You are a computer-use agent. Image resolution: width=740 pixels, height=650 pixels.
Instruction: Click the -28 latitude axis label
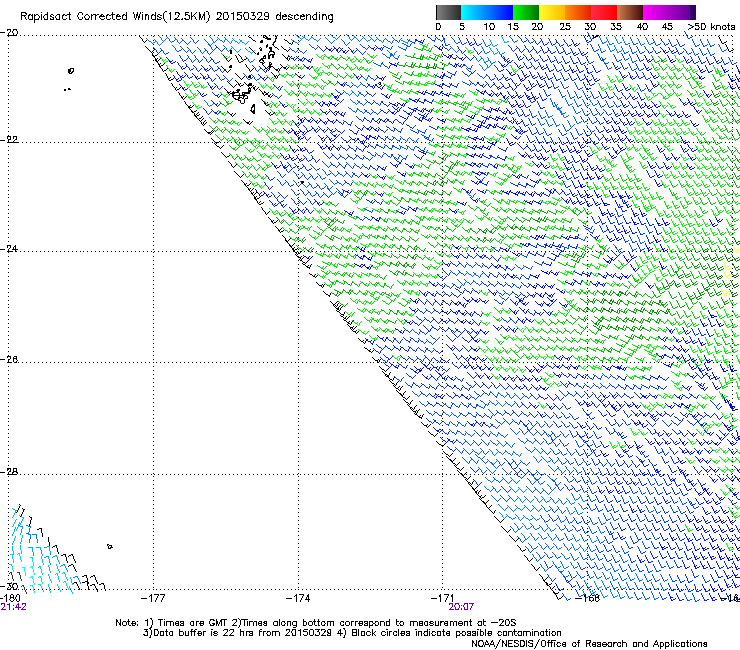pos(9,472)
